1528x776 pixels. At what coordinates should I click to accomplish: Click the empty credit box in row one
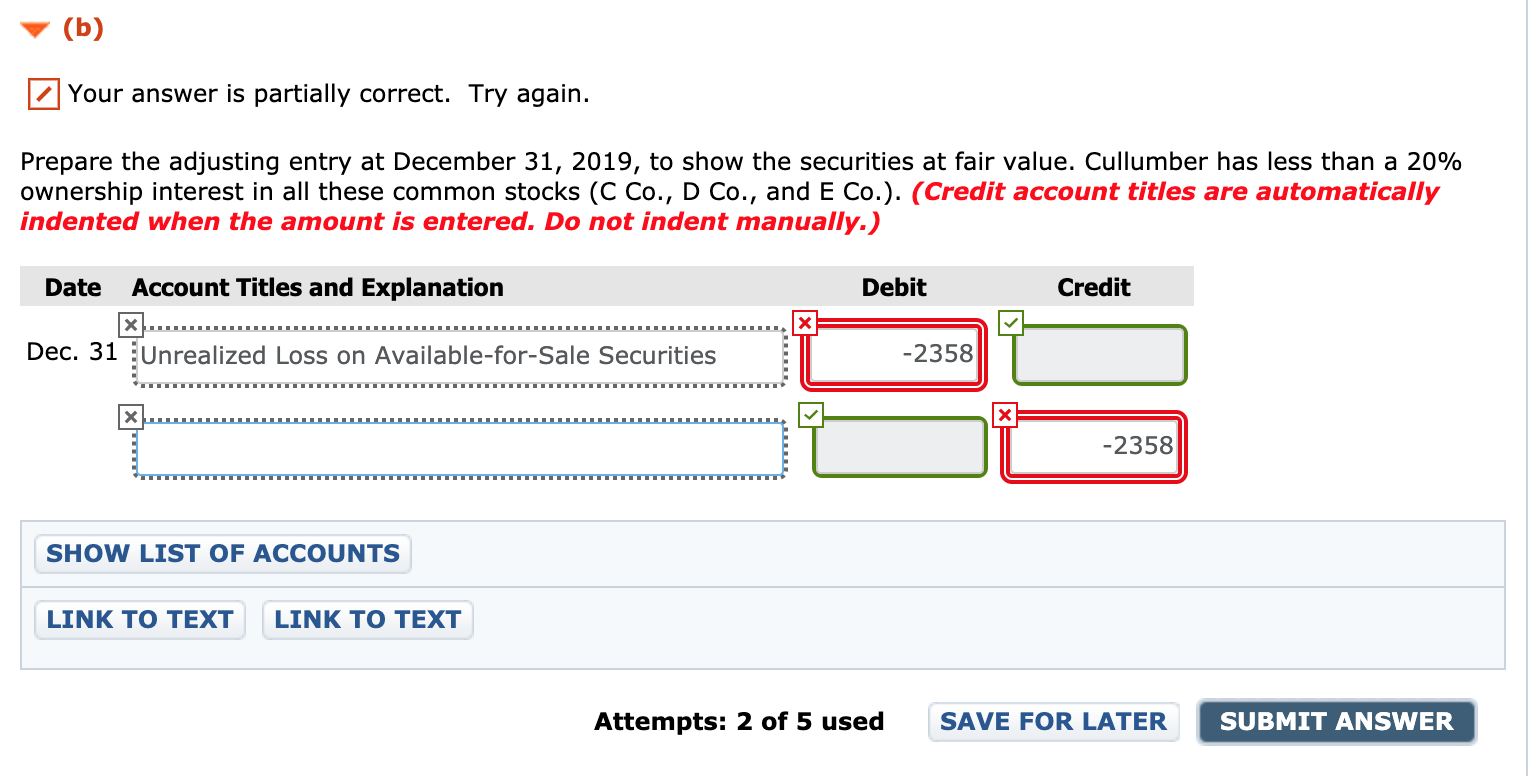click(1098, 353)
